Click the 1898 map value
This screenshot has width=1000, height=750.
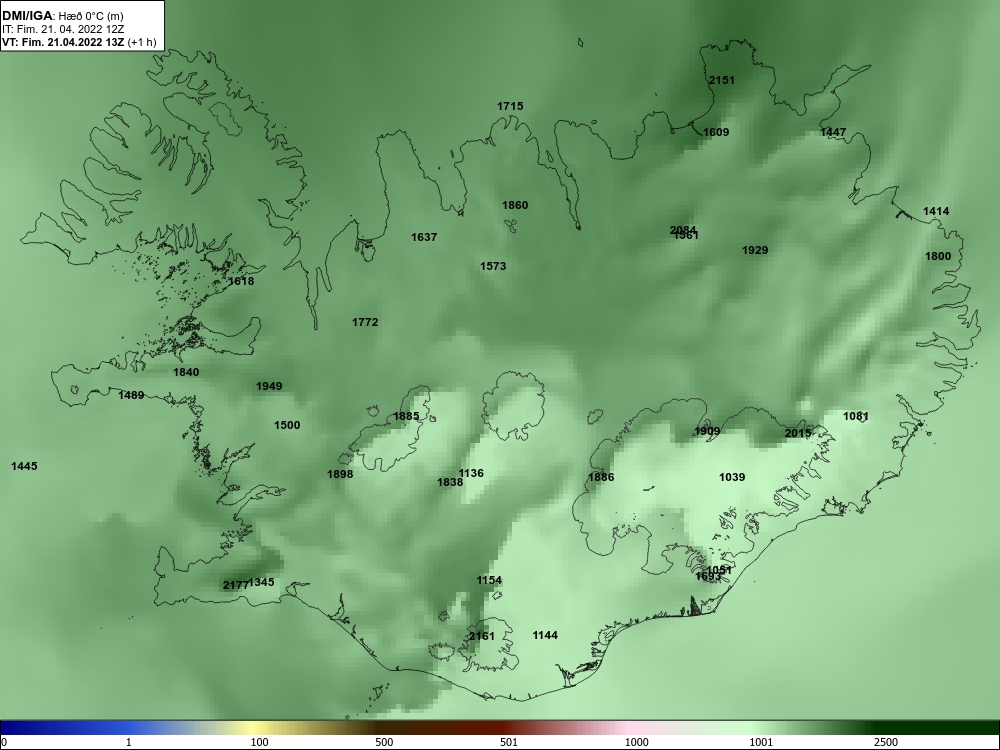[340, 474]
